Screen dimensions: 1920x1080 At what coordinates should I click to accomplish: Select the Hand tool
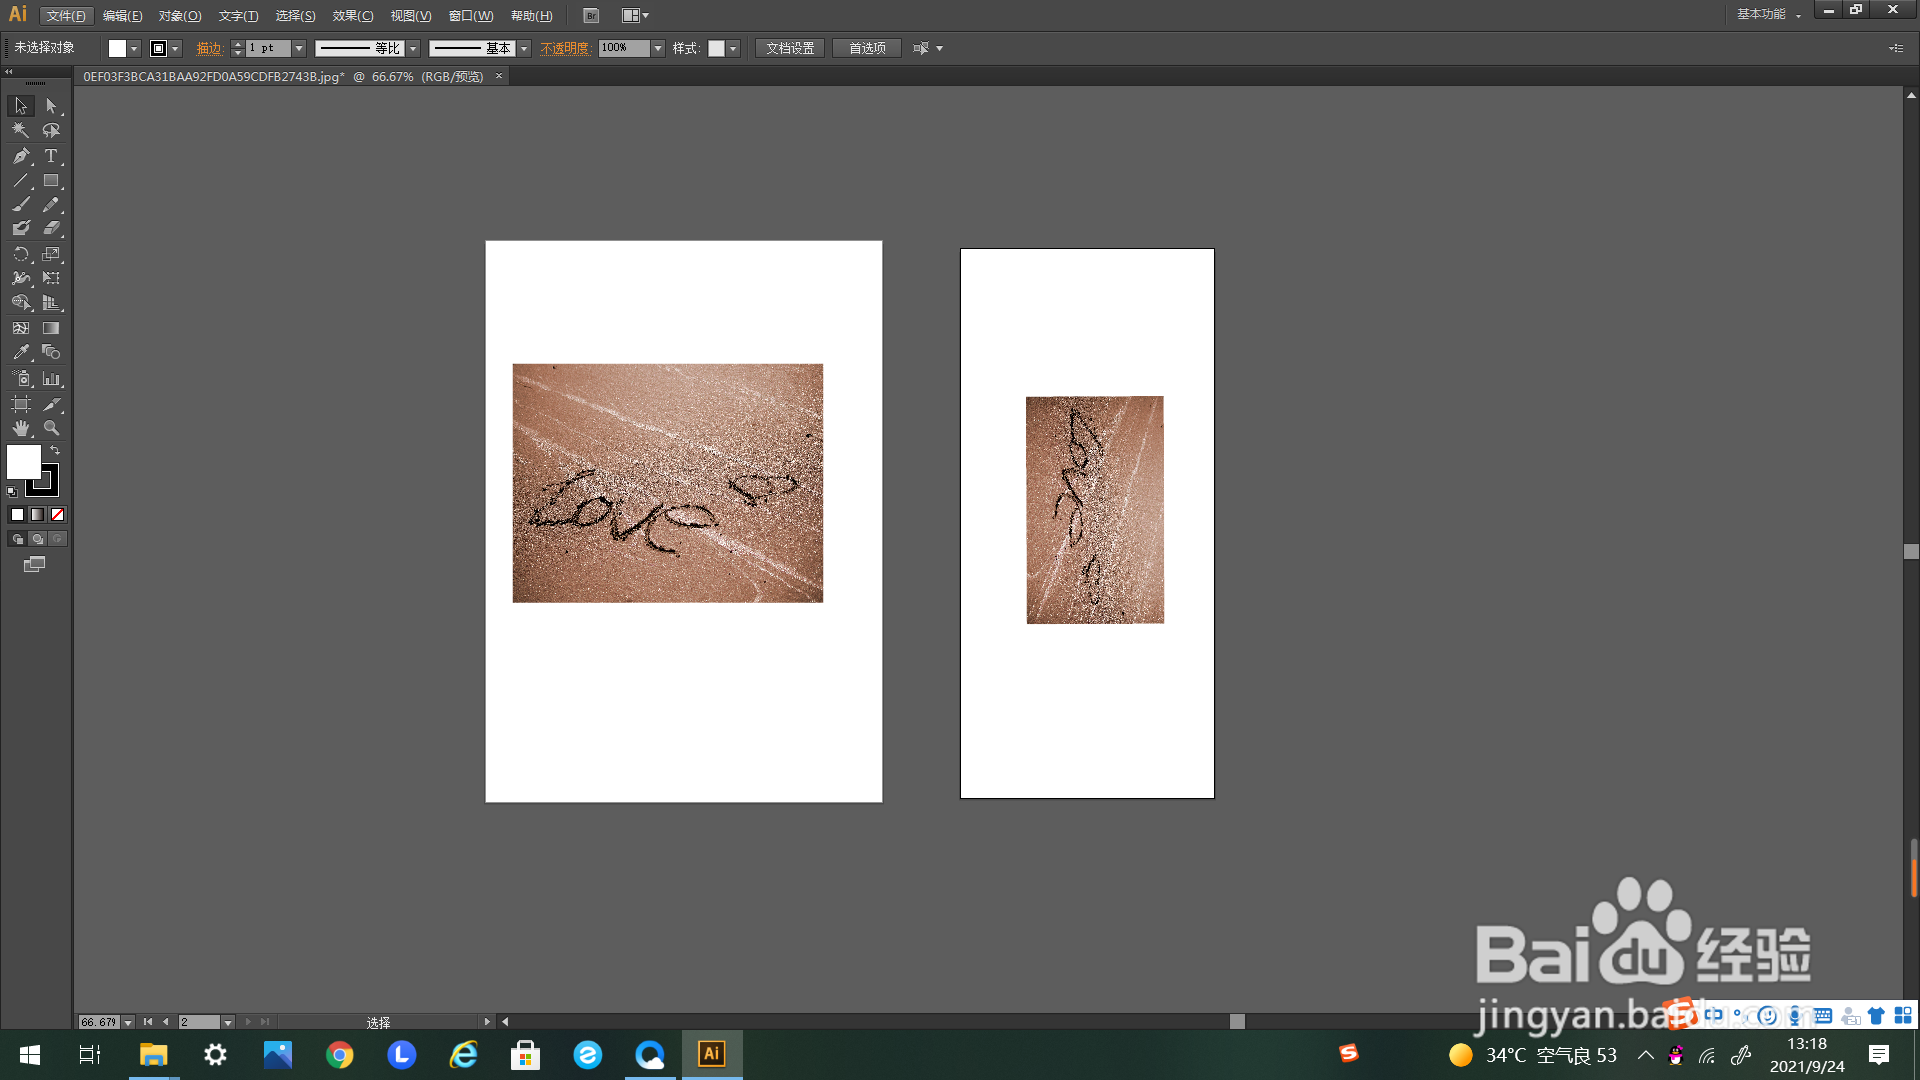(x=21, y=428)
